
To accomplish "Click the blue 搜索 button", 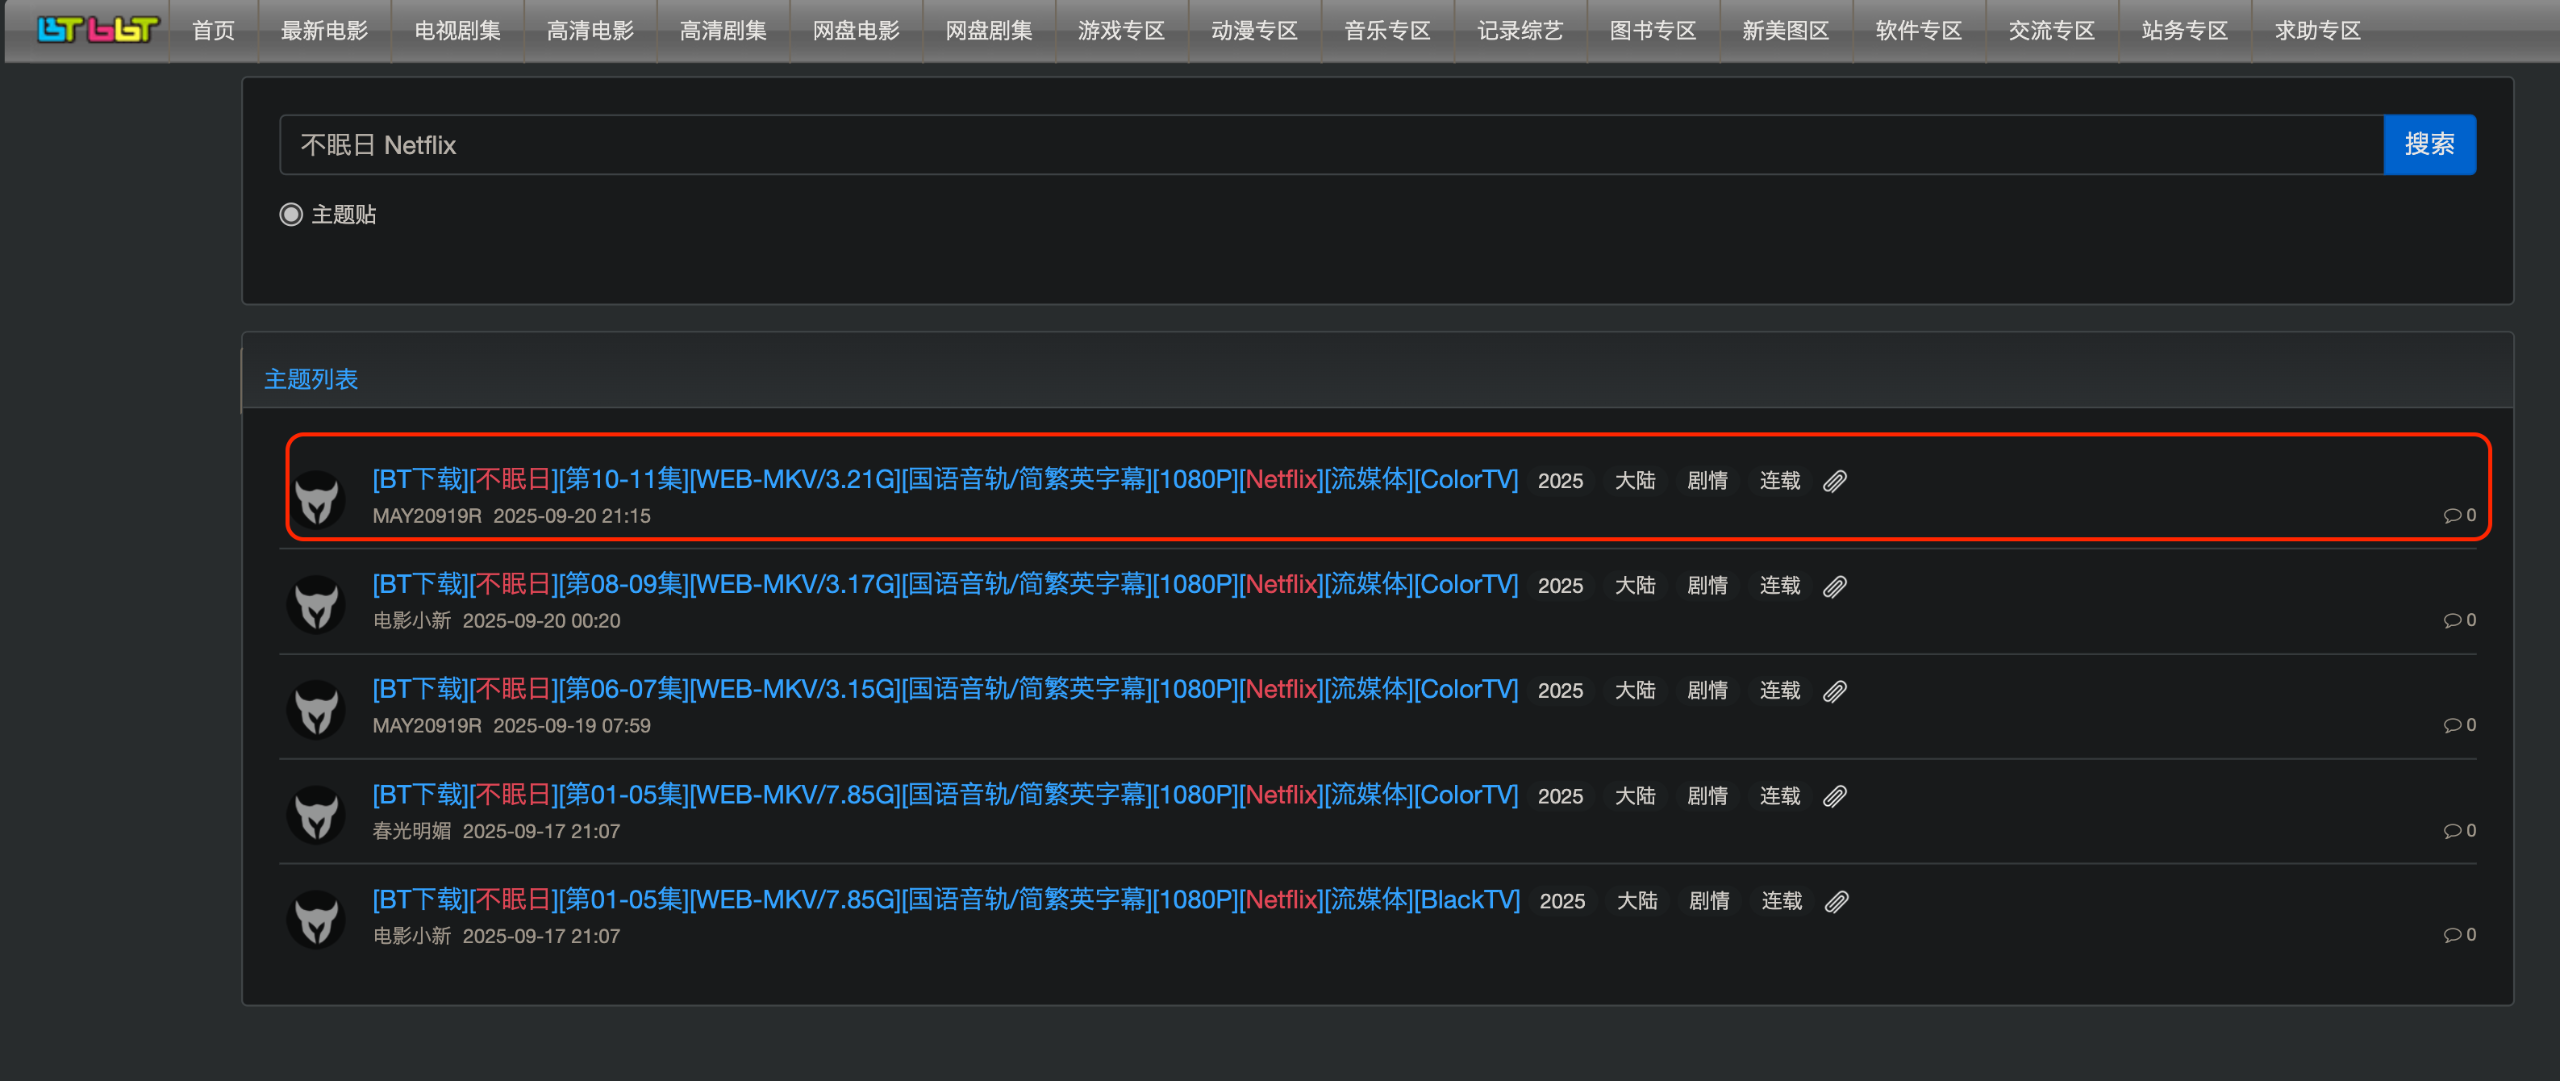I will coord(2430,145).
